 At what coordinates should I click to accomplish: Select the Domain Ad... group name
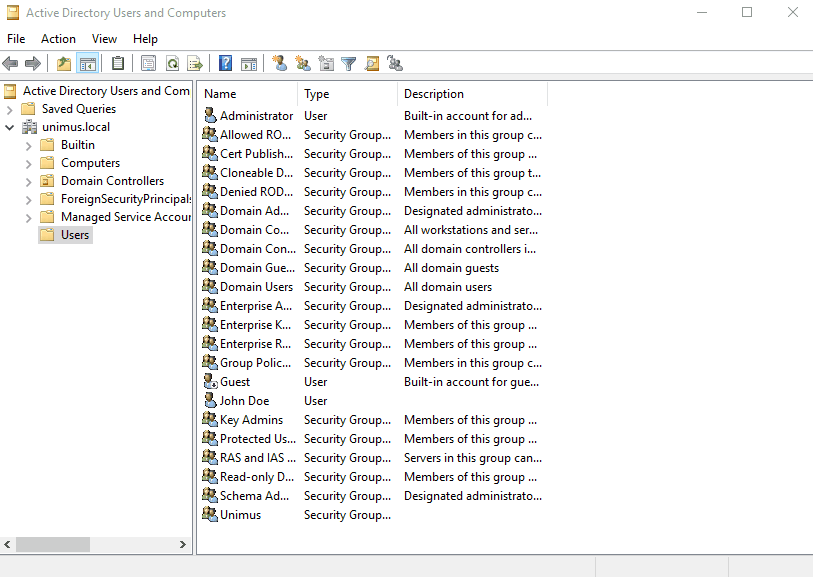click(x=255, y=211)
